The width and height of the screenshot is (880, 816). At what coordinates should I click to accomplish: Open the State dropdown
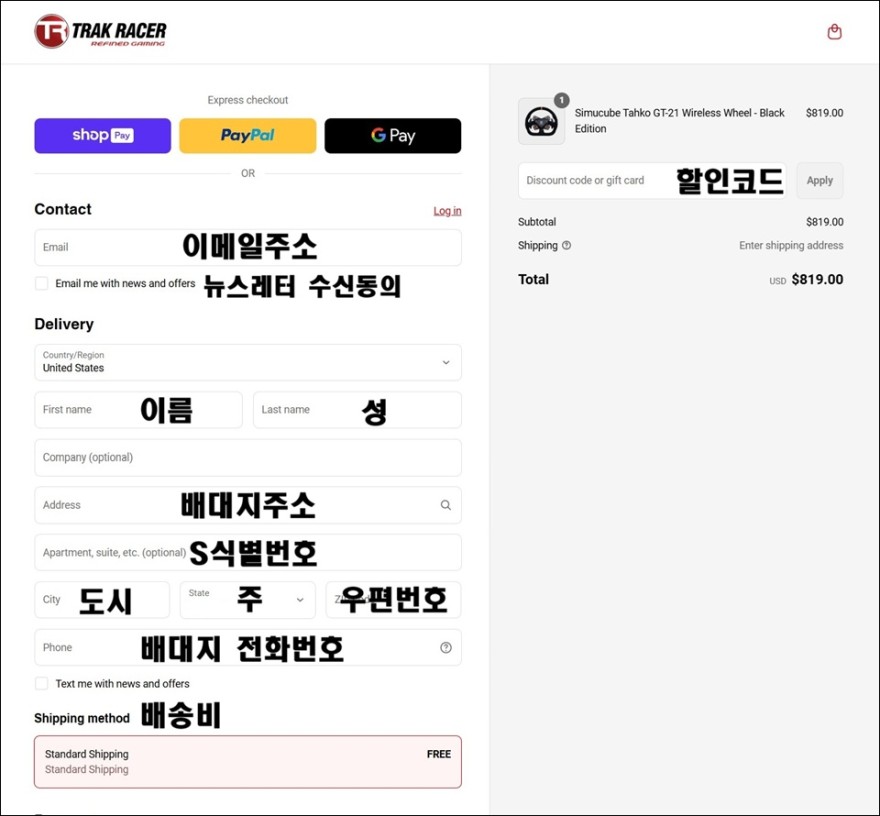point(248,599)
